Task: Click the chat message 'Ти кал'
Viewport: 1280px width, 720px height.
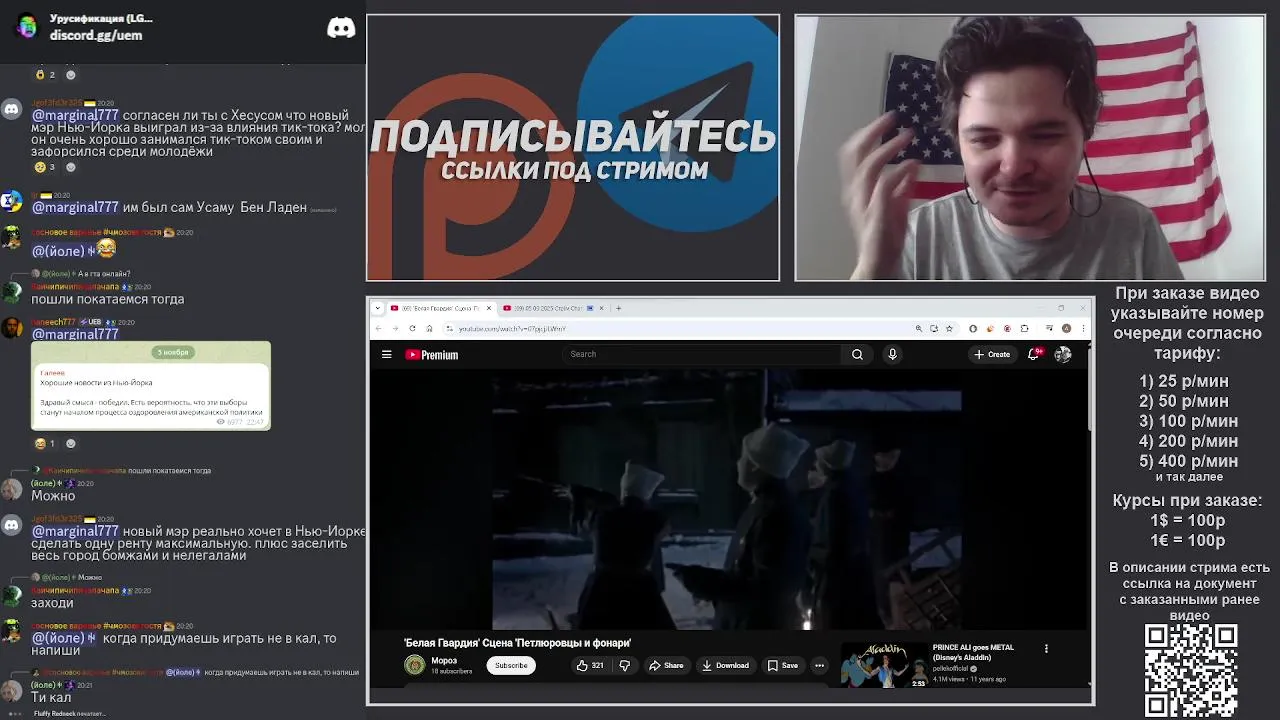Action: (x=51, y=697)
